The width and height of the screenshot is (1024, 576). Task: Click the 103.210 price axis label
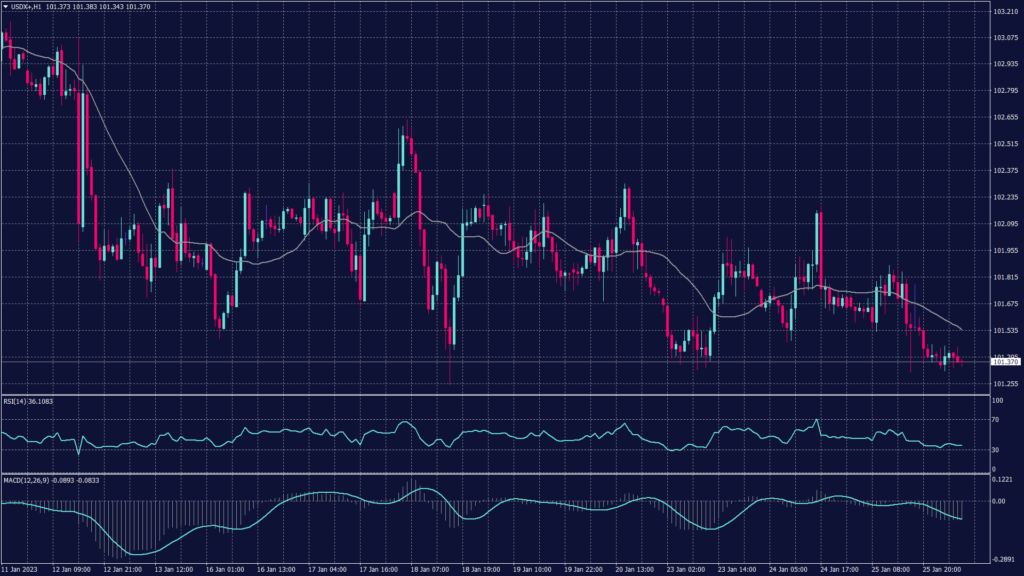pyautogui.click(x=1004, y=12)
